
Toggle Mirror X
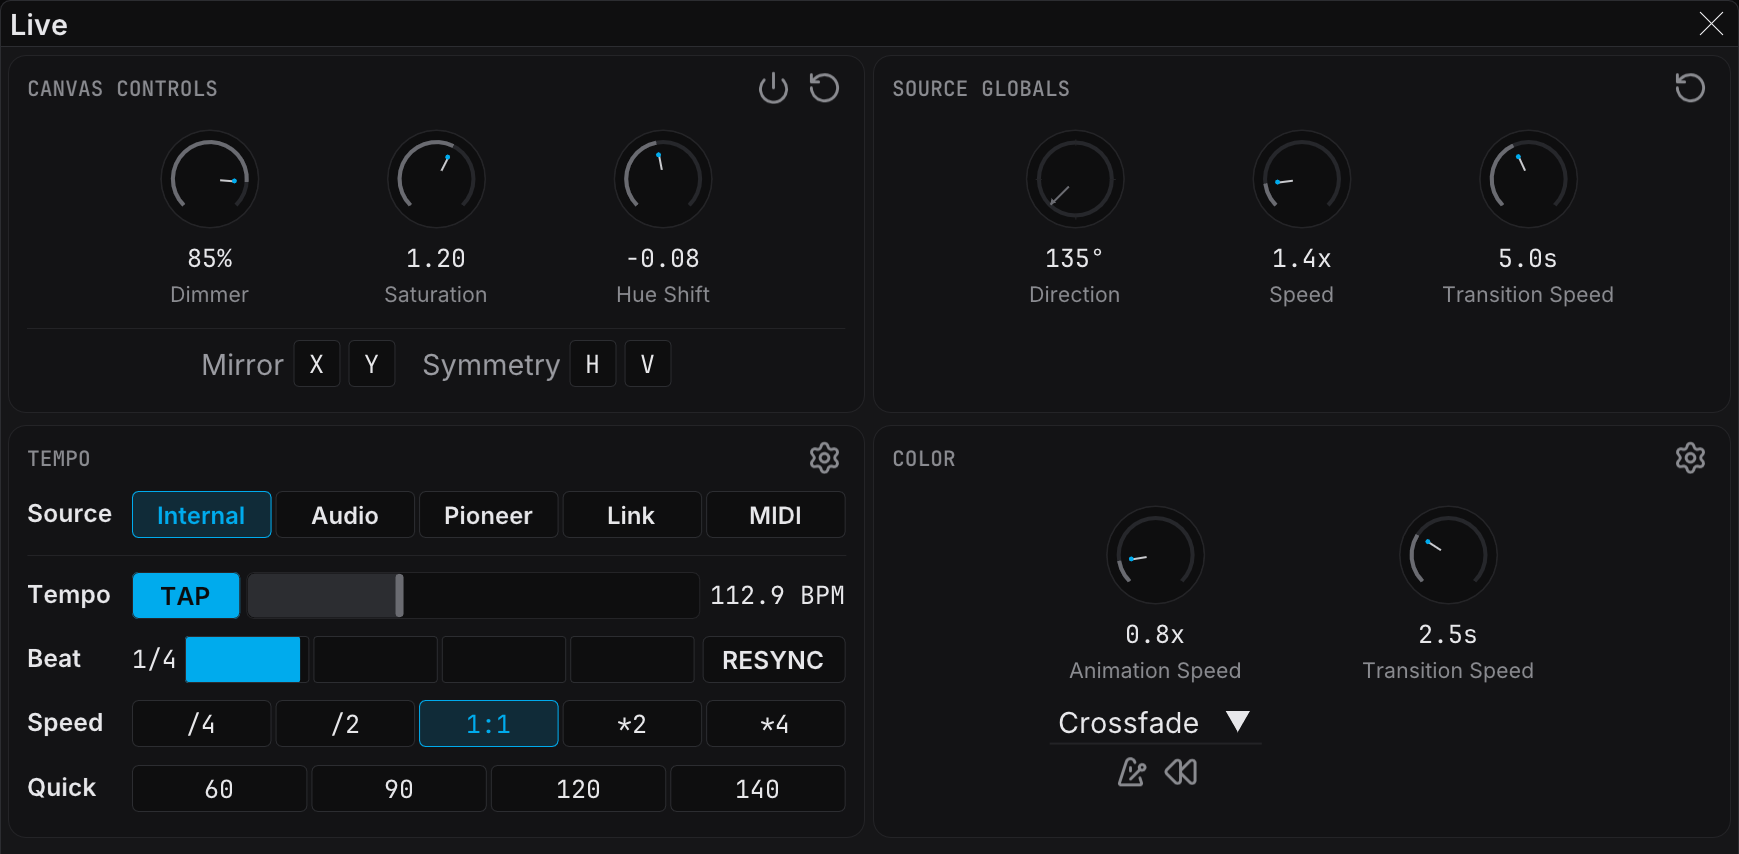pos(317,364)
